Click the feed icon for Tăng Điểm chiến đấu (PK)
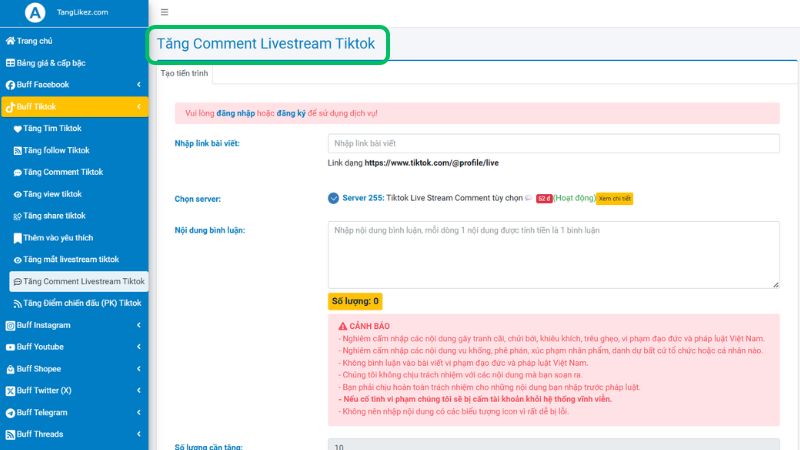The image size is (800, 450). pyautogui.click(x=17, y=304)
